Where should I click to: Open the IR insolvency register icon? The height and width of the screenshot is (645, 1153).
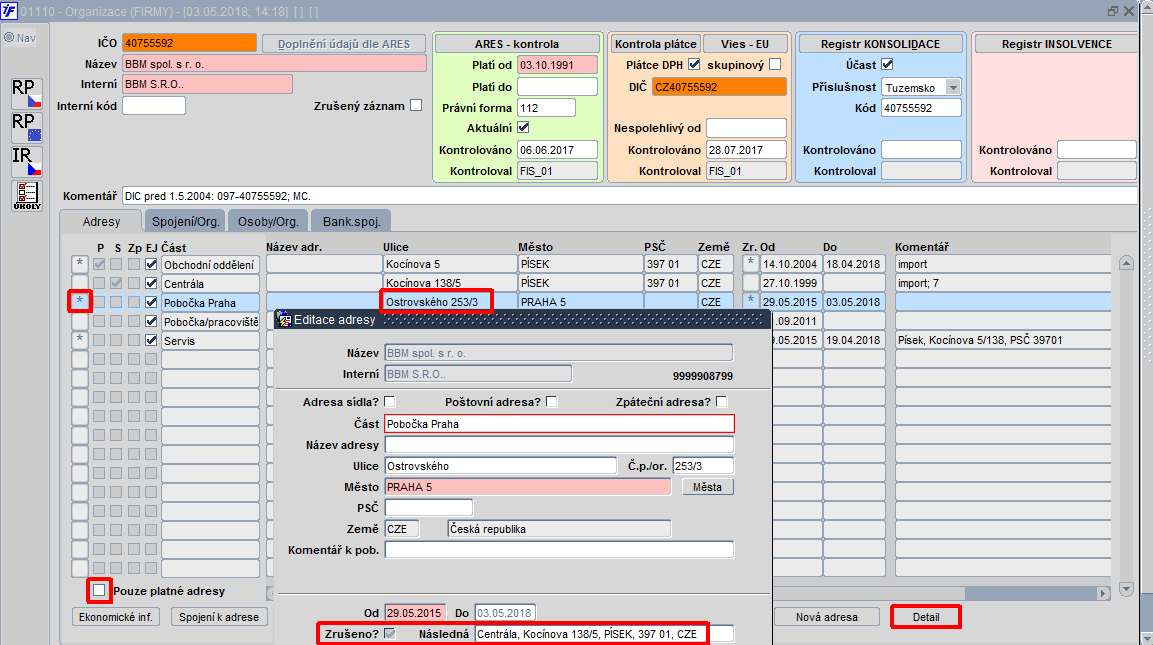(x=26, y=161)
